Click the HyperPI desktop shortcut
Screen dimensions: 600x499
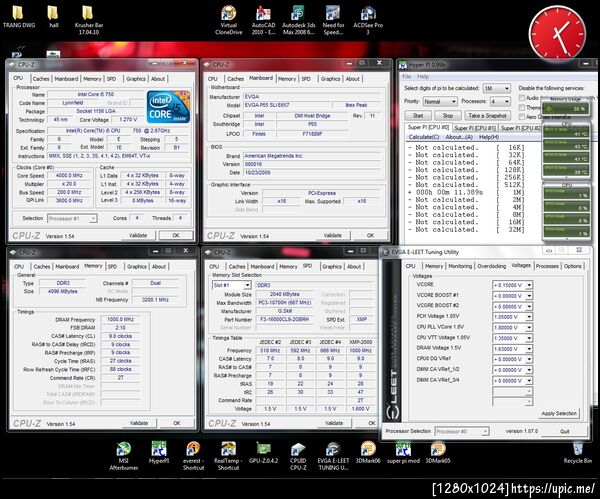pos(159,452)
